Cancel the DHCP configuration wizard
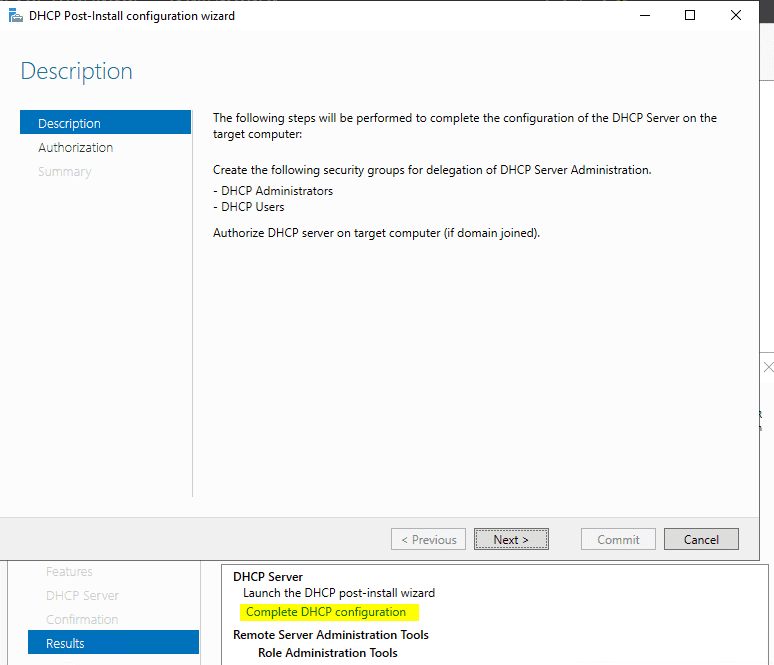 click(701, 539)
